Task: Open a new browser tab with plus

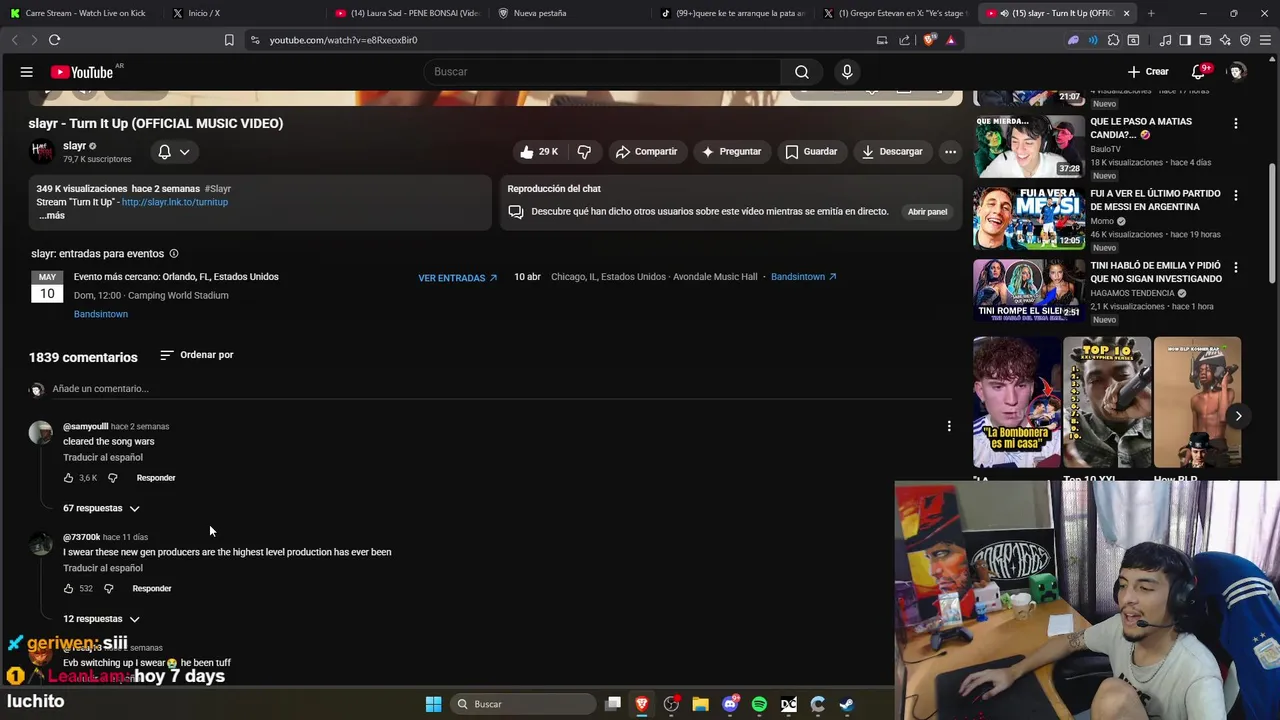Action: 1151,13
